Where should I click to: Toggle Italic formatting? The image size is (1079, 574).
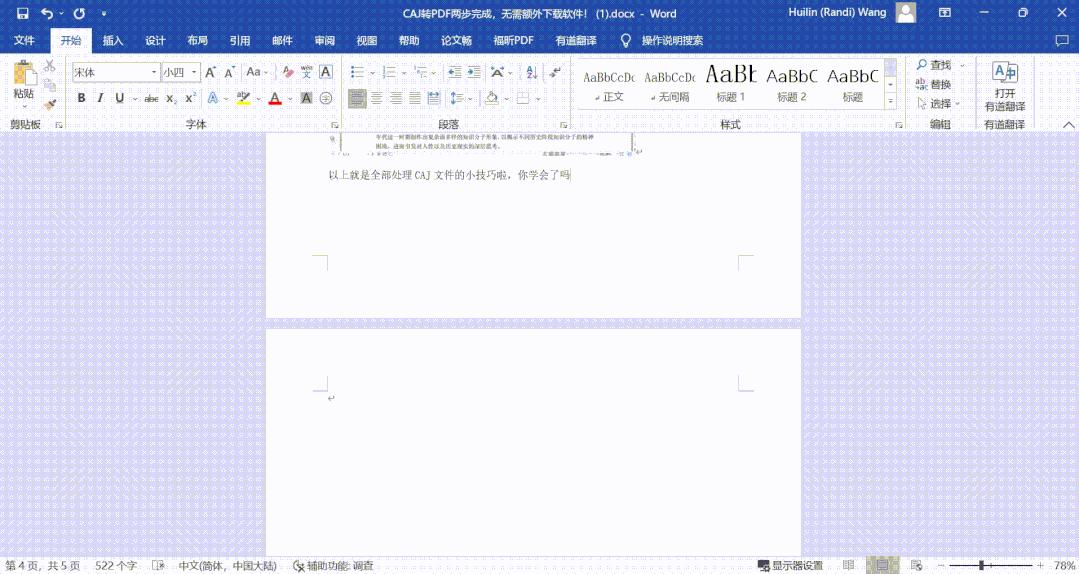(100, 98)
